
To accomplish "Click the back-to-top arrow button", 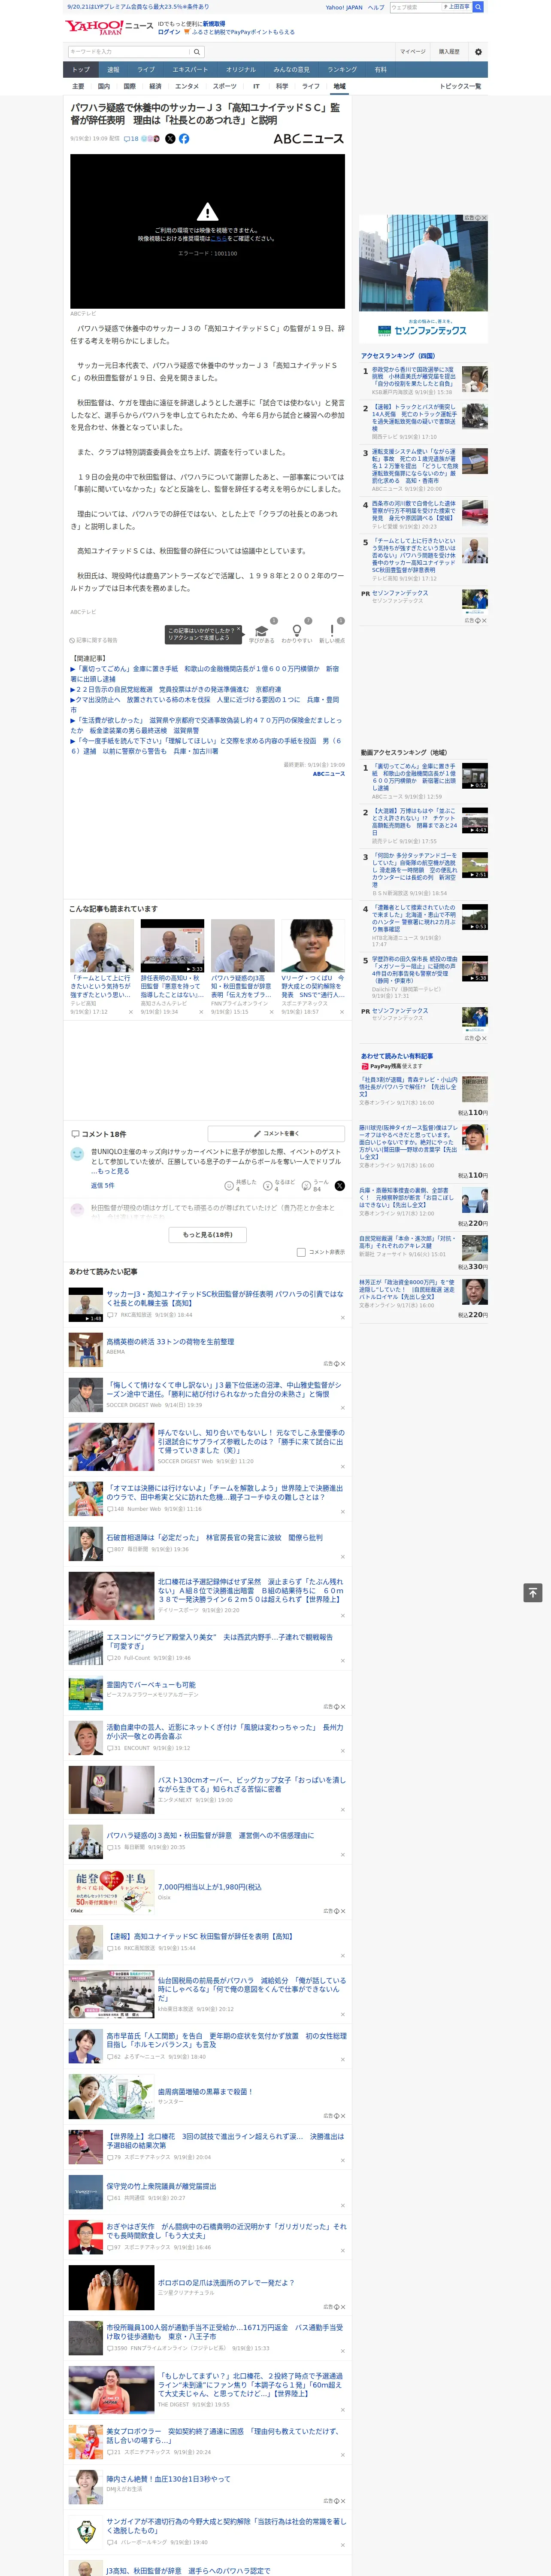I will (x=533, y=1593).
